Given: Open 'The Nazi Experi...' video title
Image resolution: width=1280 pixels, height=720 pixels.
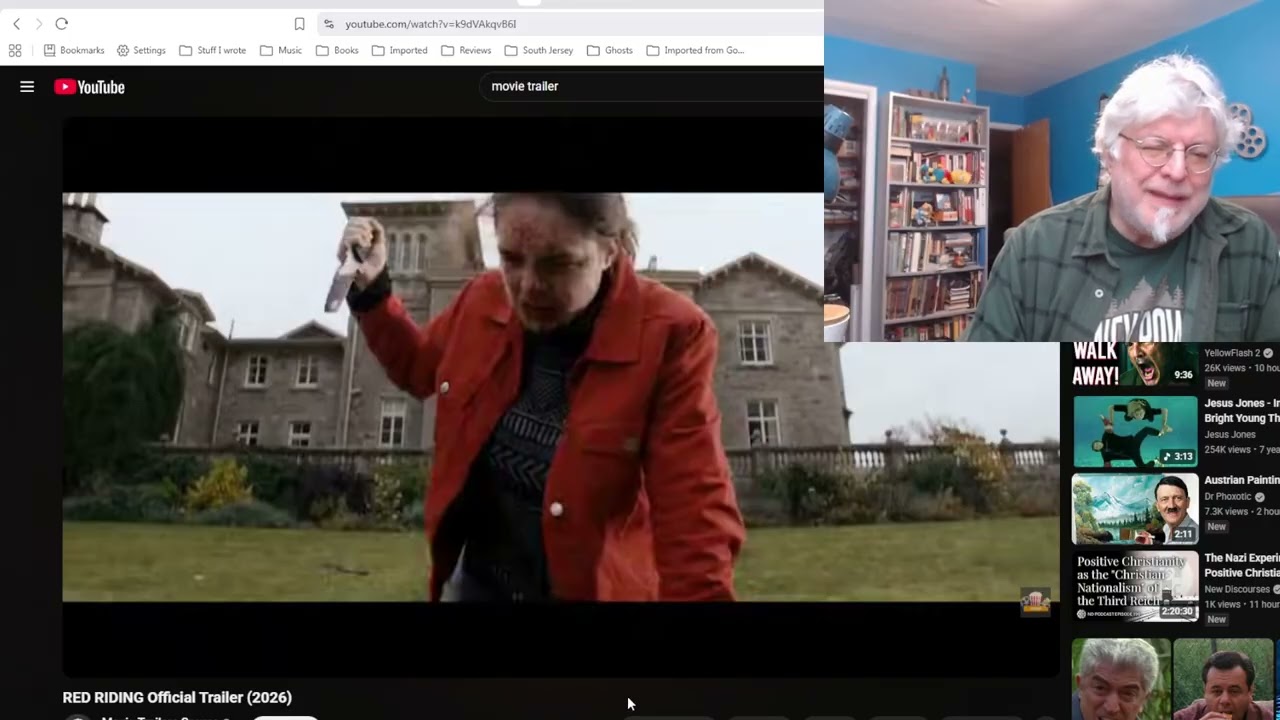Looking at the screenshot, I should click(1242, 565).
